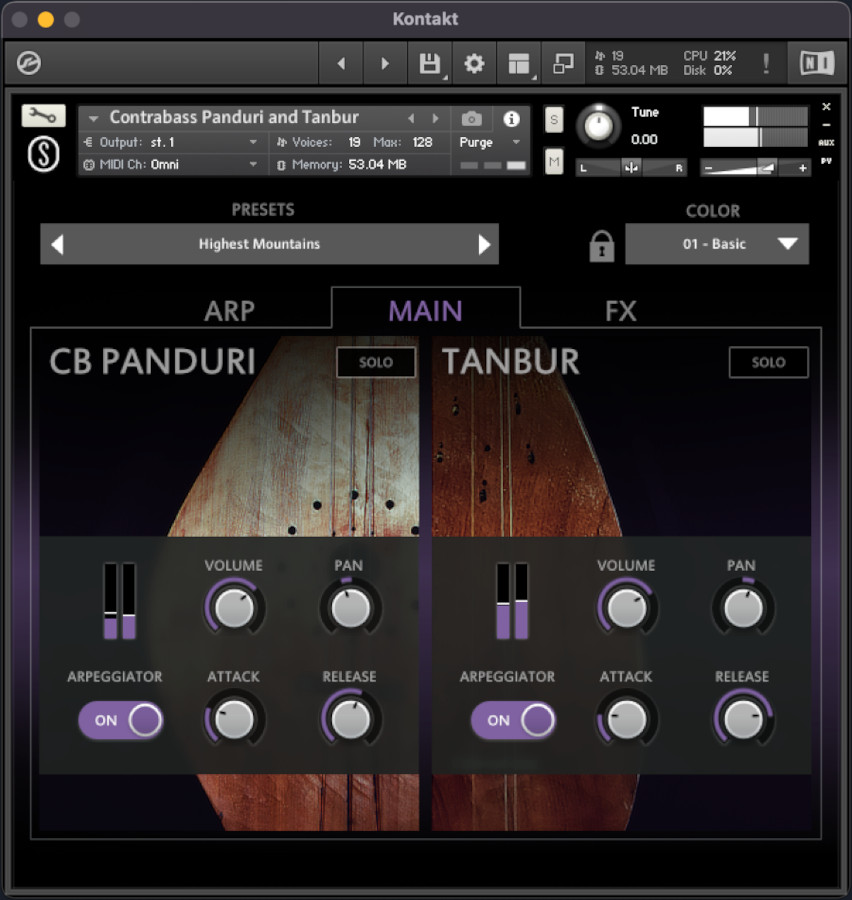Viewport: 852px width, 900px height.
Task: Click the instrument pan L-R slider
Action: tap(631, 168)
